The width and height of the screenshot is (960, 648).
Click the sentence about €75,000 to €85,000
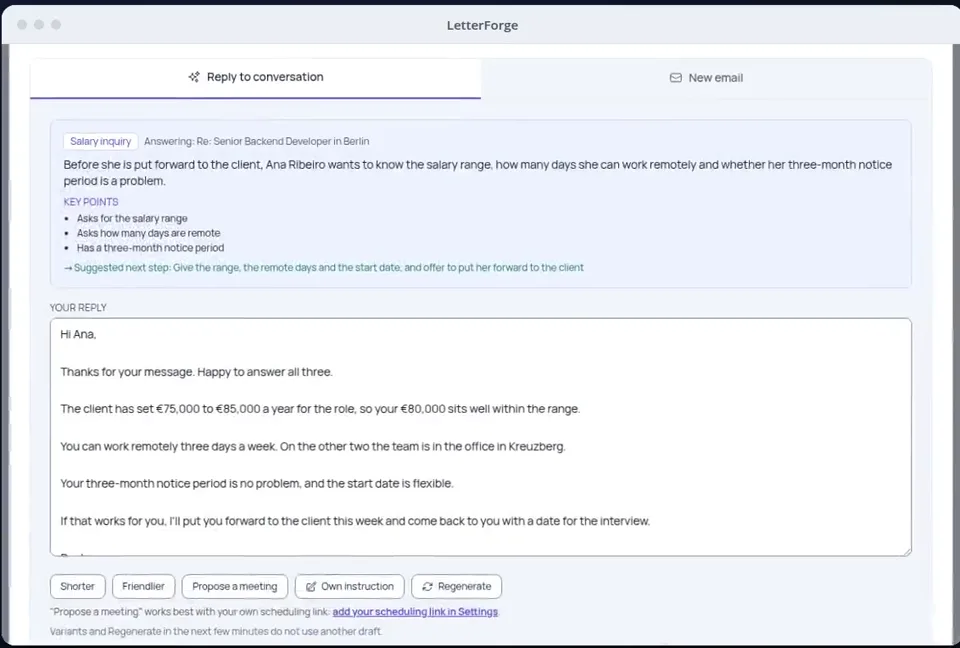[320, 409]
